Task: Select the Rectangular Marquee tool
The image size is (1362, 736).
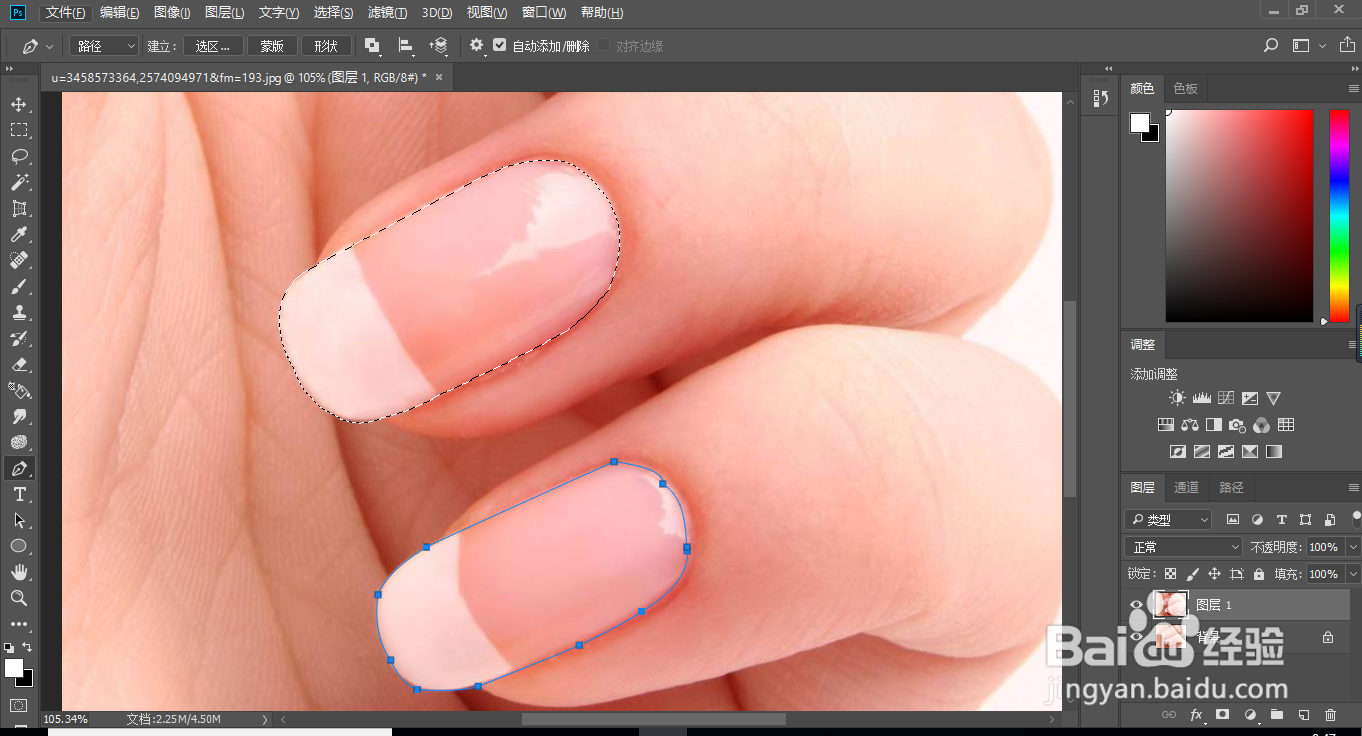Action: pos(19,130)
